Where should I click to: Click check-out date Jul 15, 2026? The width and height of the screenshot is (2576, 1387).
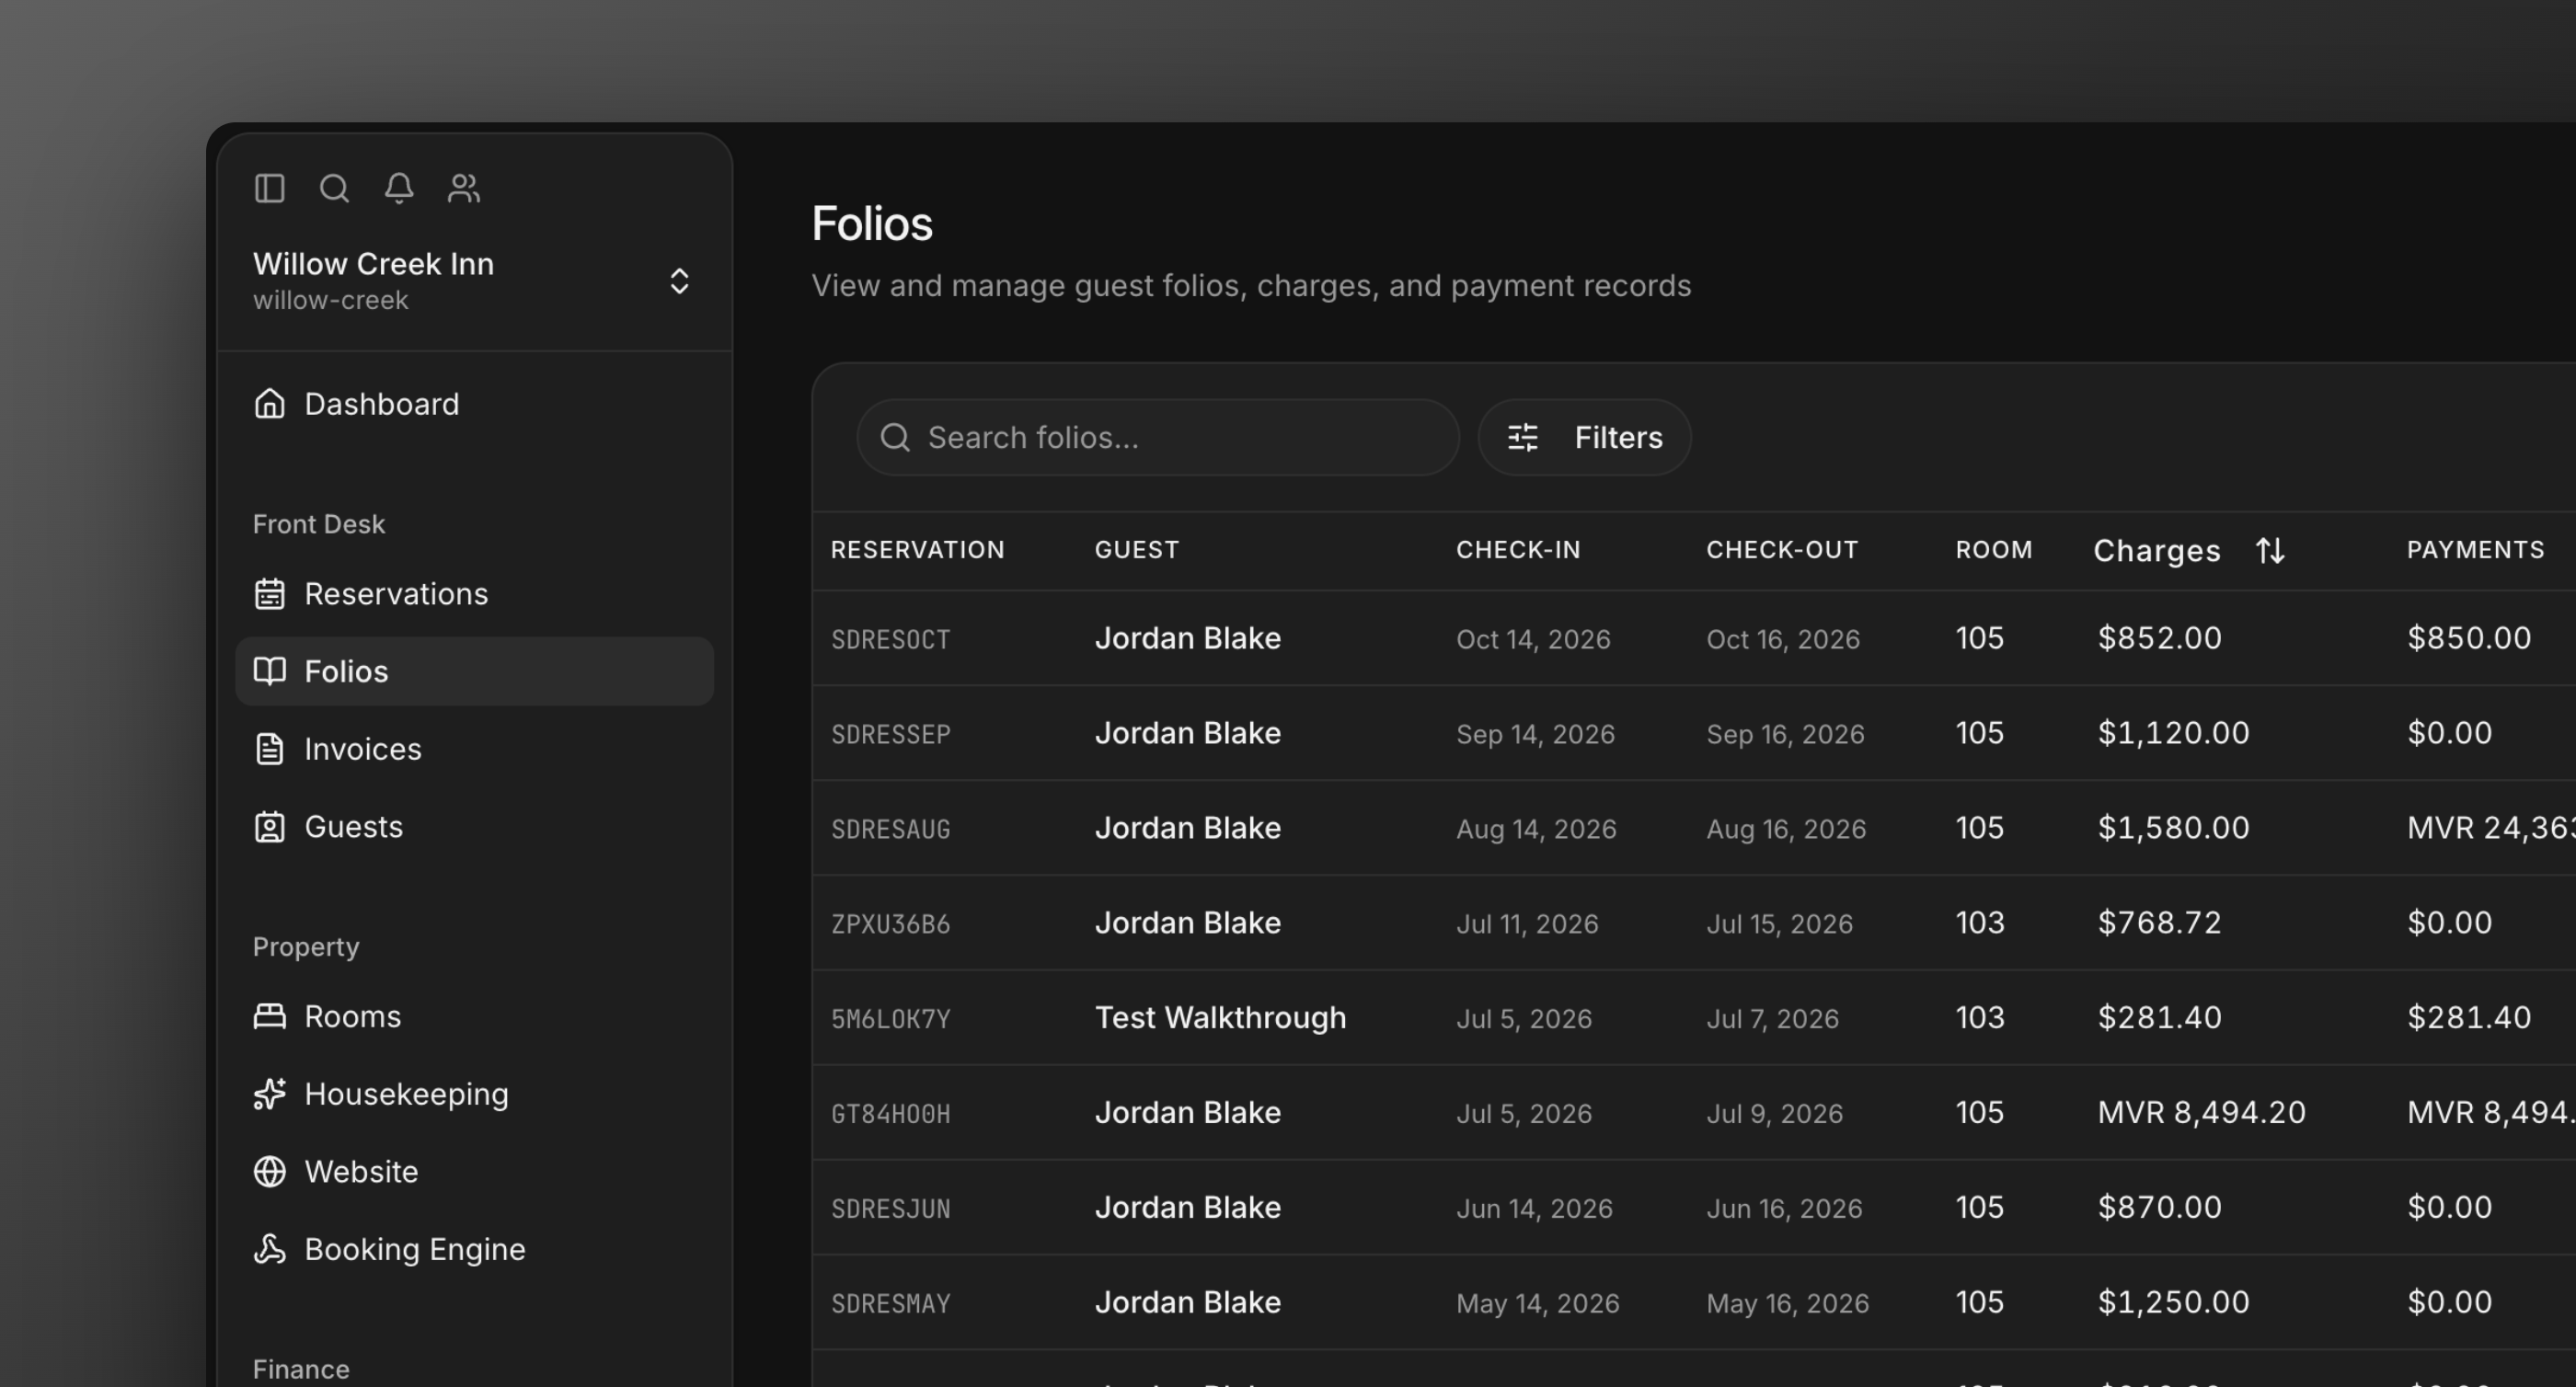point(1779,924)
